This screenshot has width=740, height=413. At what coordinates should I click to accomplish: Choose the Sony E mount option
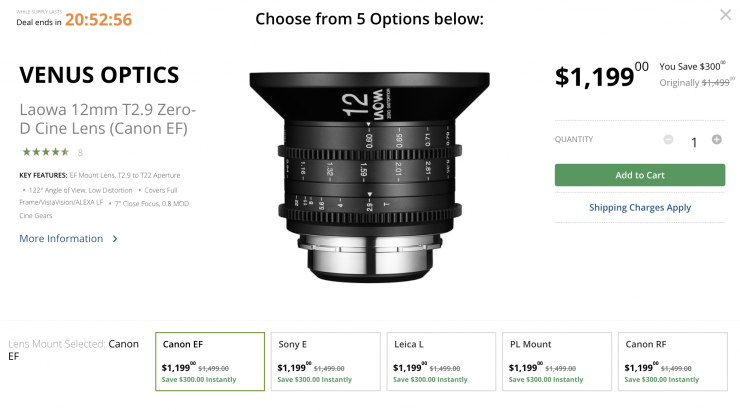point(325,360)
